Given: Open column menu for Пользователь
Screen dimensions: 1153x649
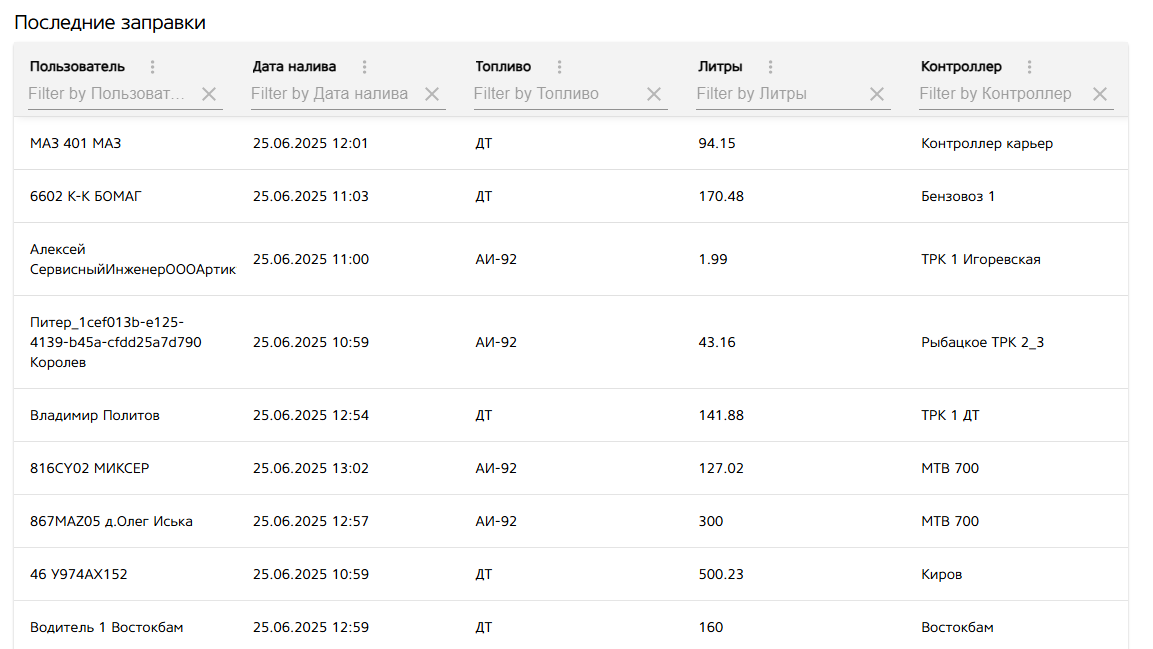Looking at the screenshot, I should (x=153, y=67).
